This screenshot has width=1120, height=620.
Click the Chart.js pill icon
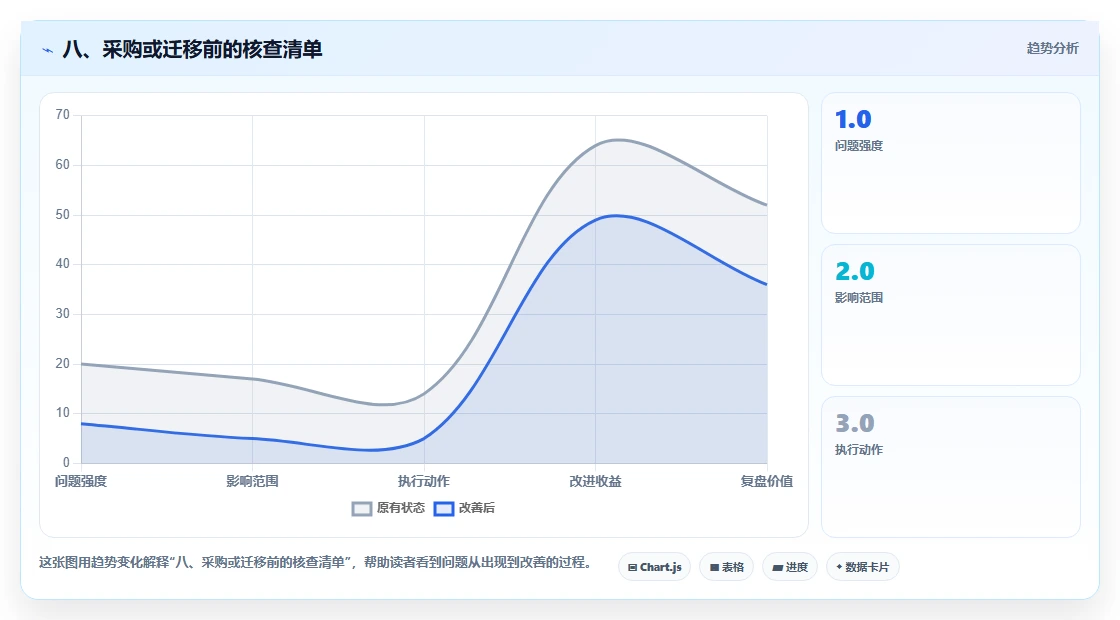pos(632,568)
